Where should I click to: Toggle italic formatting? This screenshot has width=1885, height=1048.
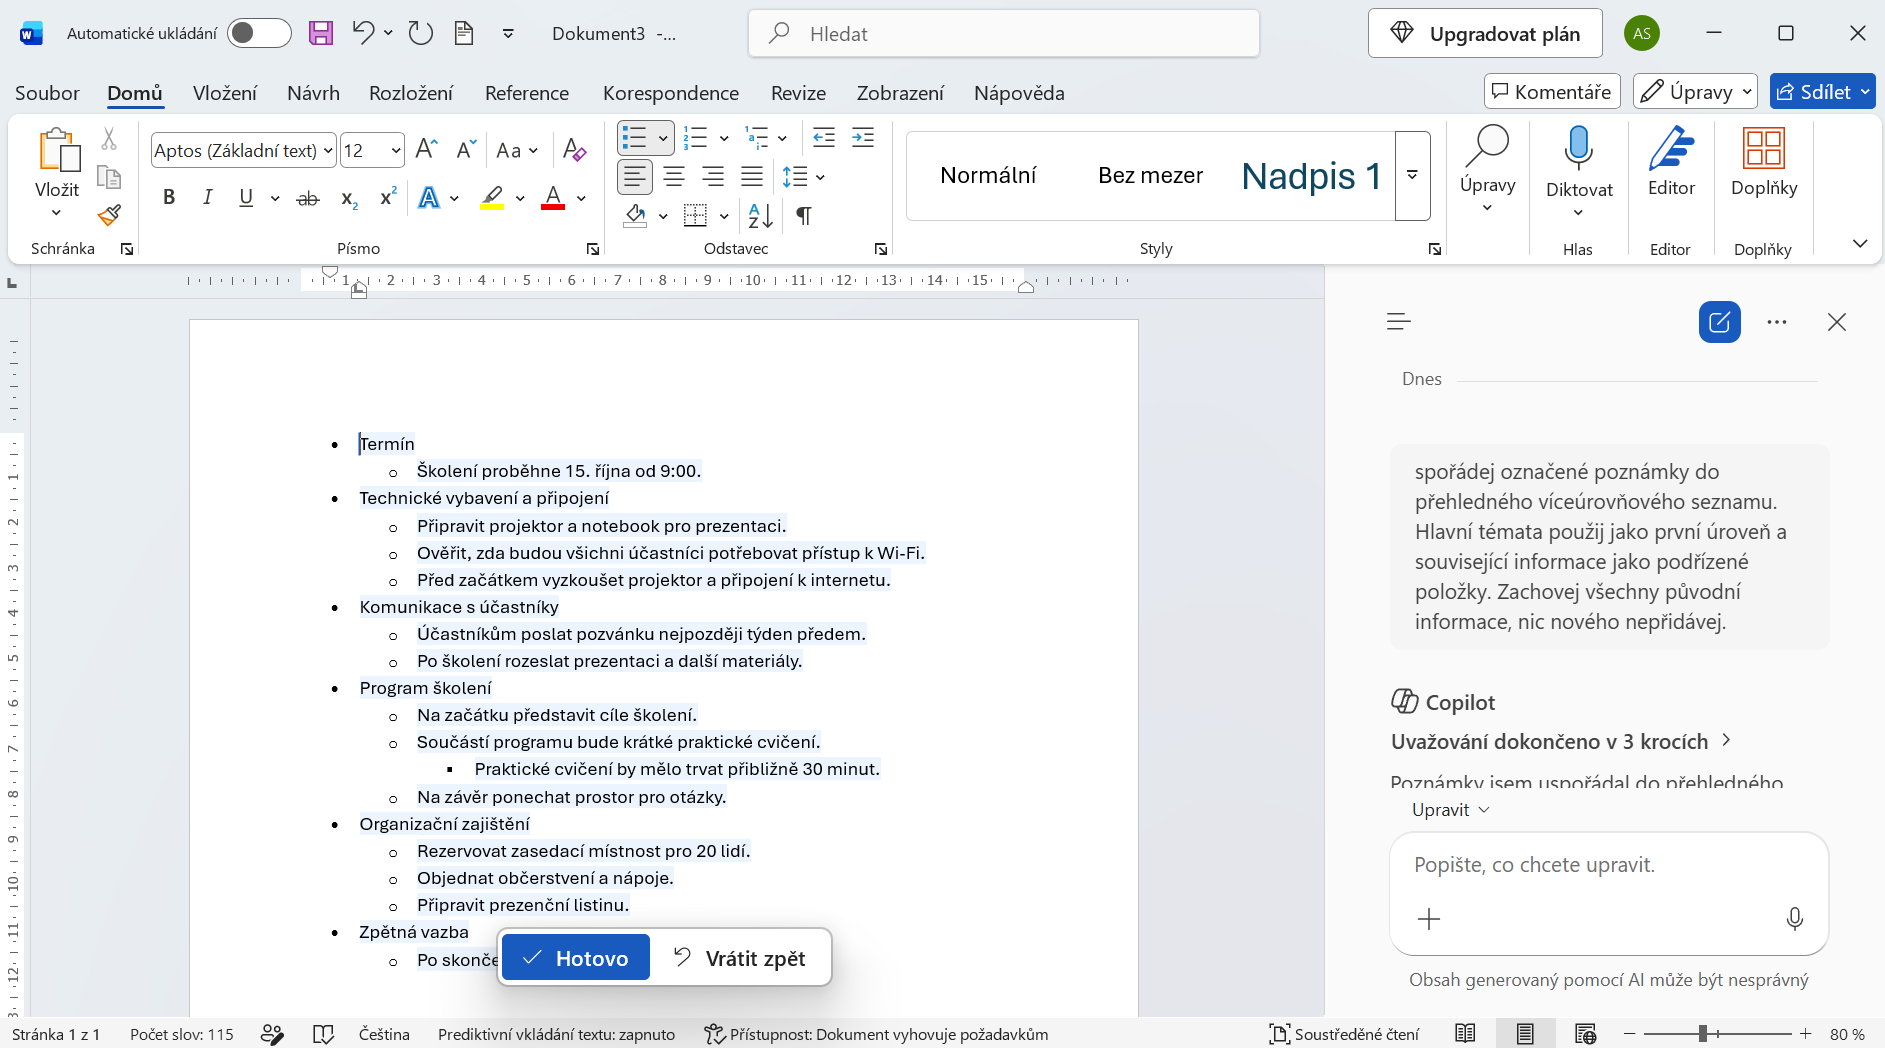click(x=207, y=197)
